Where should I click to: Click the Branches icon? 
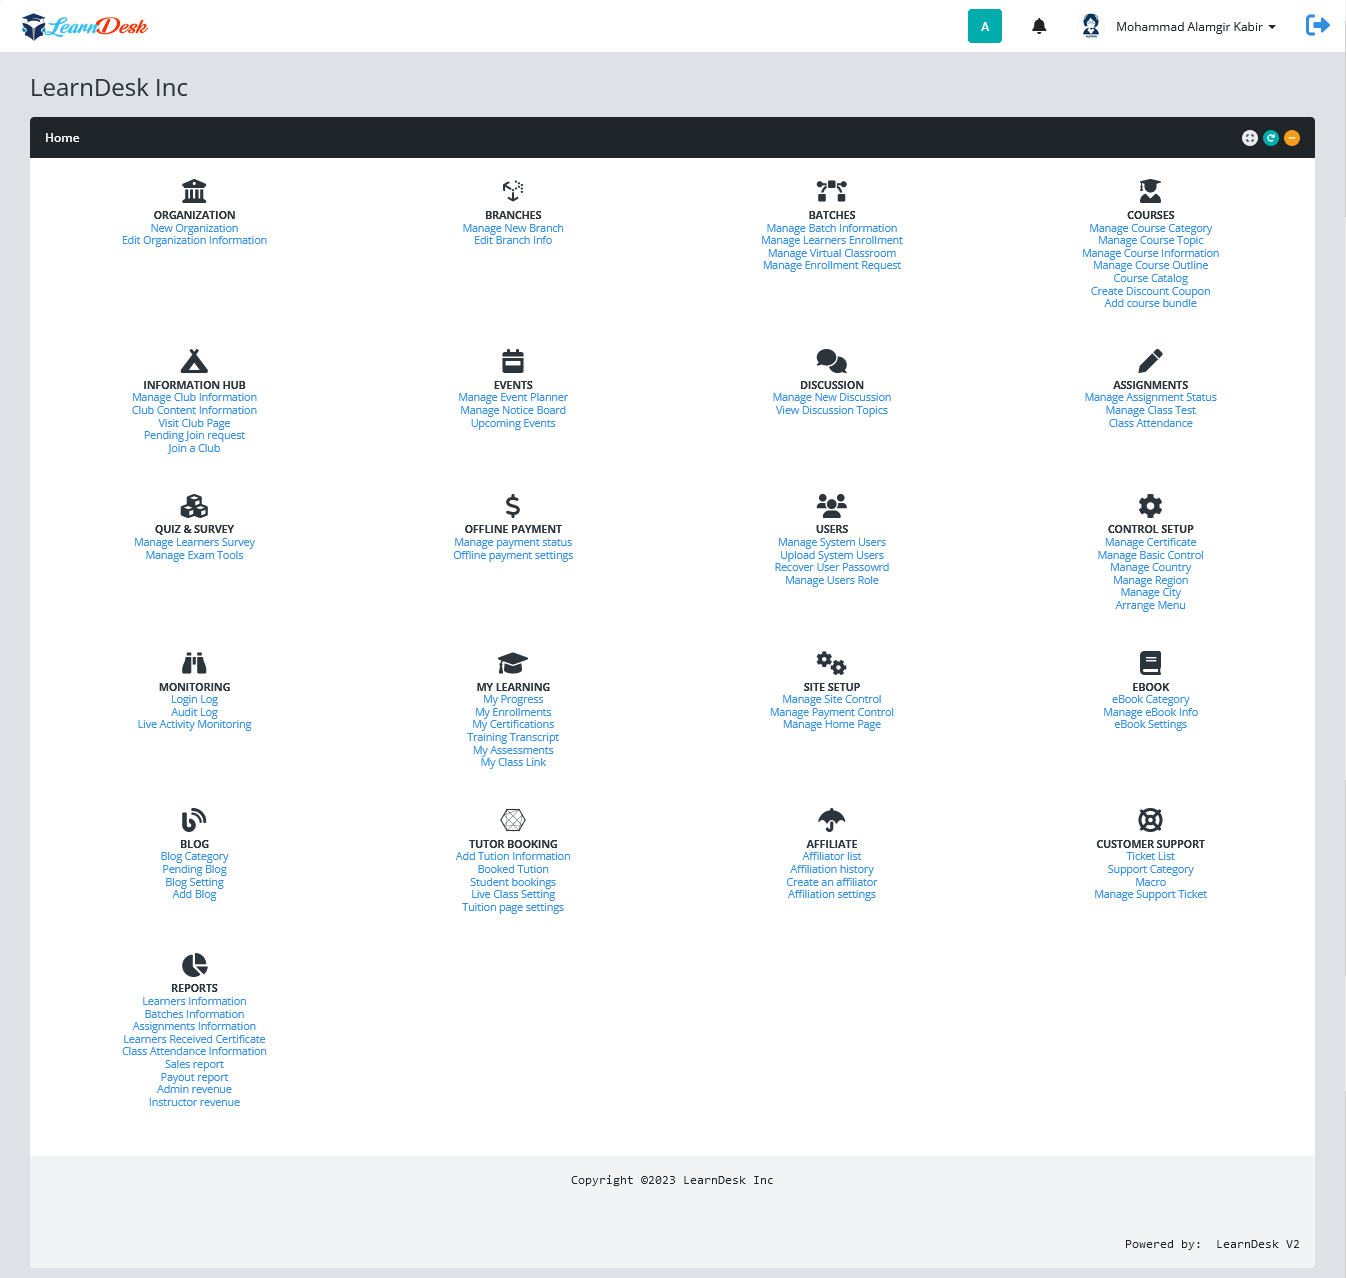513,191
